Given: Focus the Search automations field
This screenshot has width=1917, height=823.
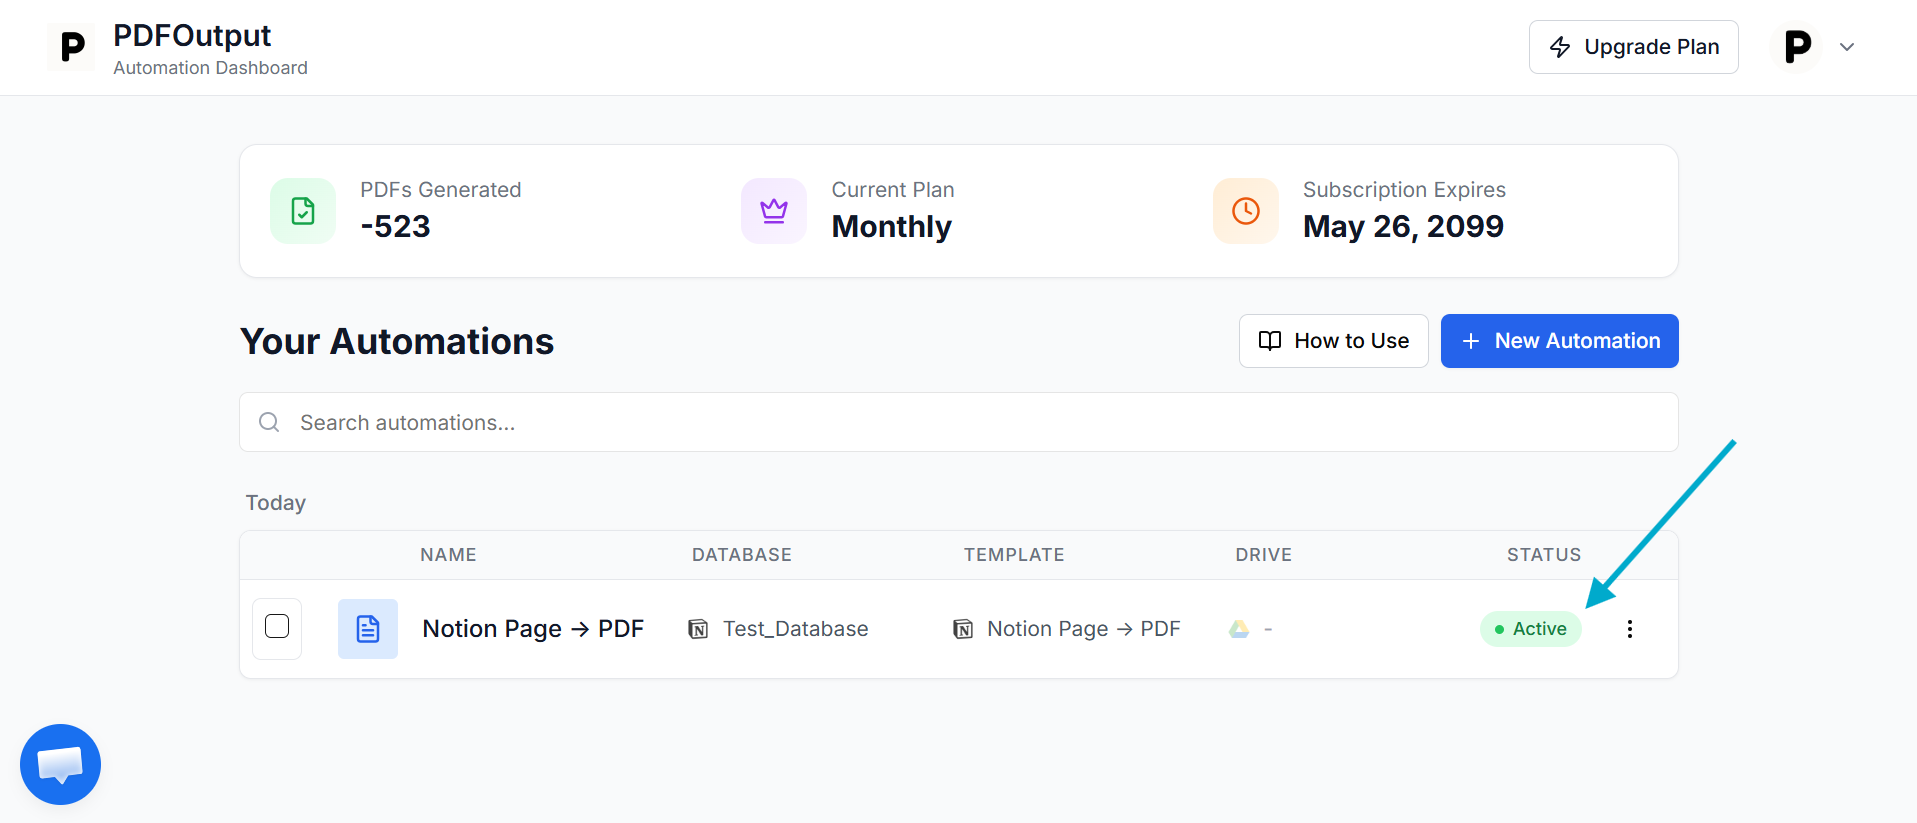Looking at the screenshot, I should click(x=958, y=422).
